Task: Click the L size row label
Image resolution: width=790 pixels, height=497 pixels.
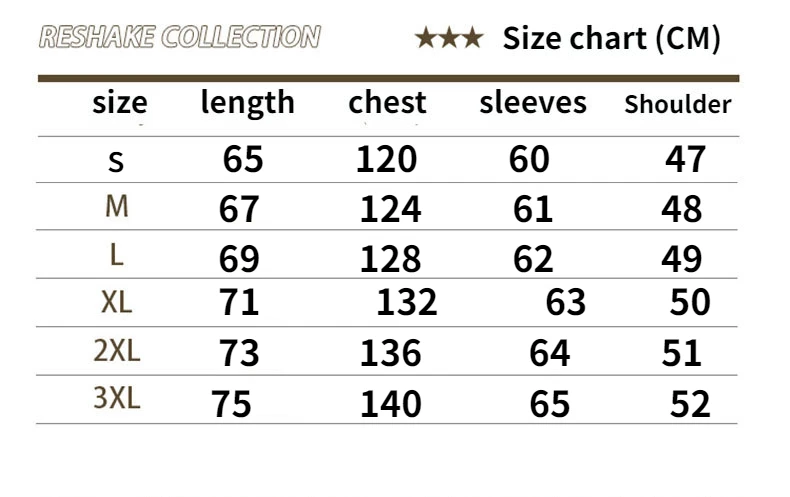Action: click(116, 255)
